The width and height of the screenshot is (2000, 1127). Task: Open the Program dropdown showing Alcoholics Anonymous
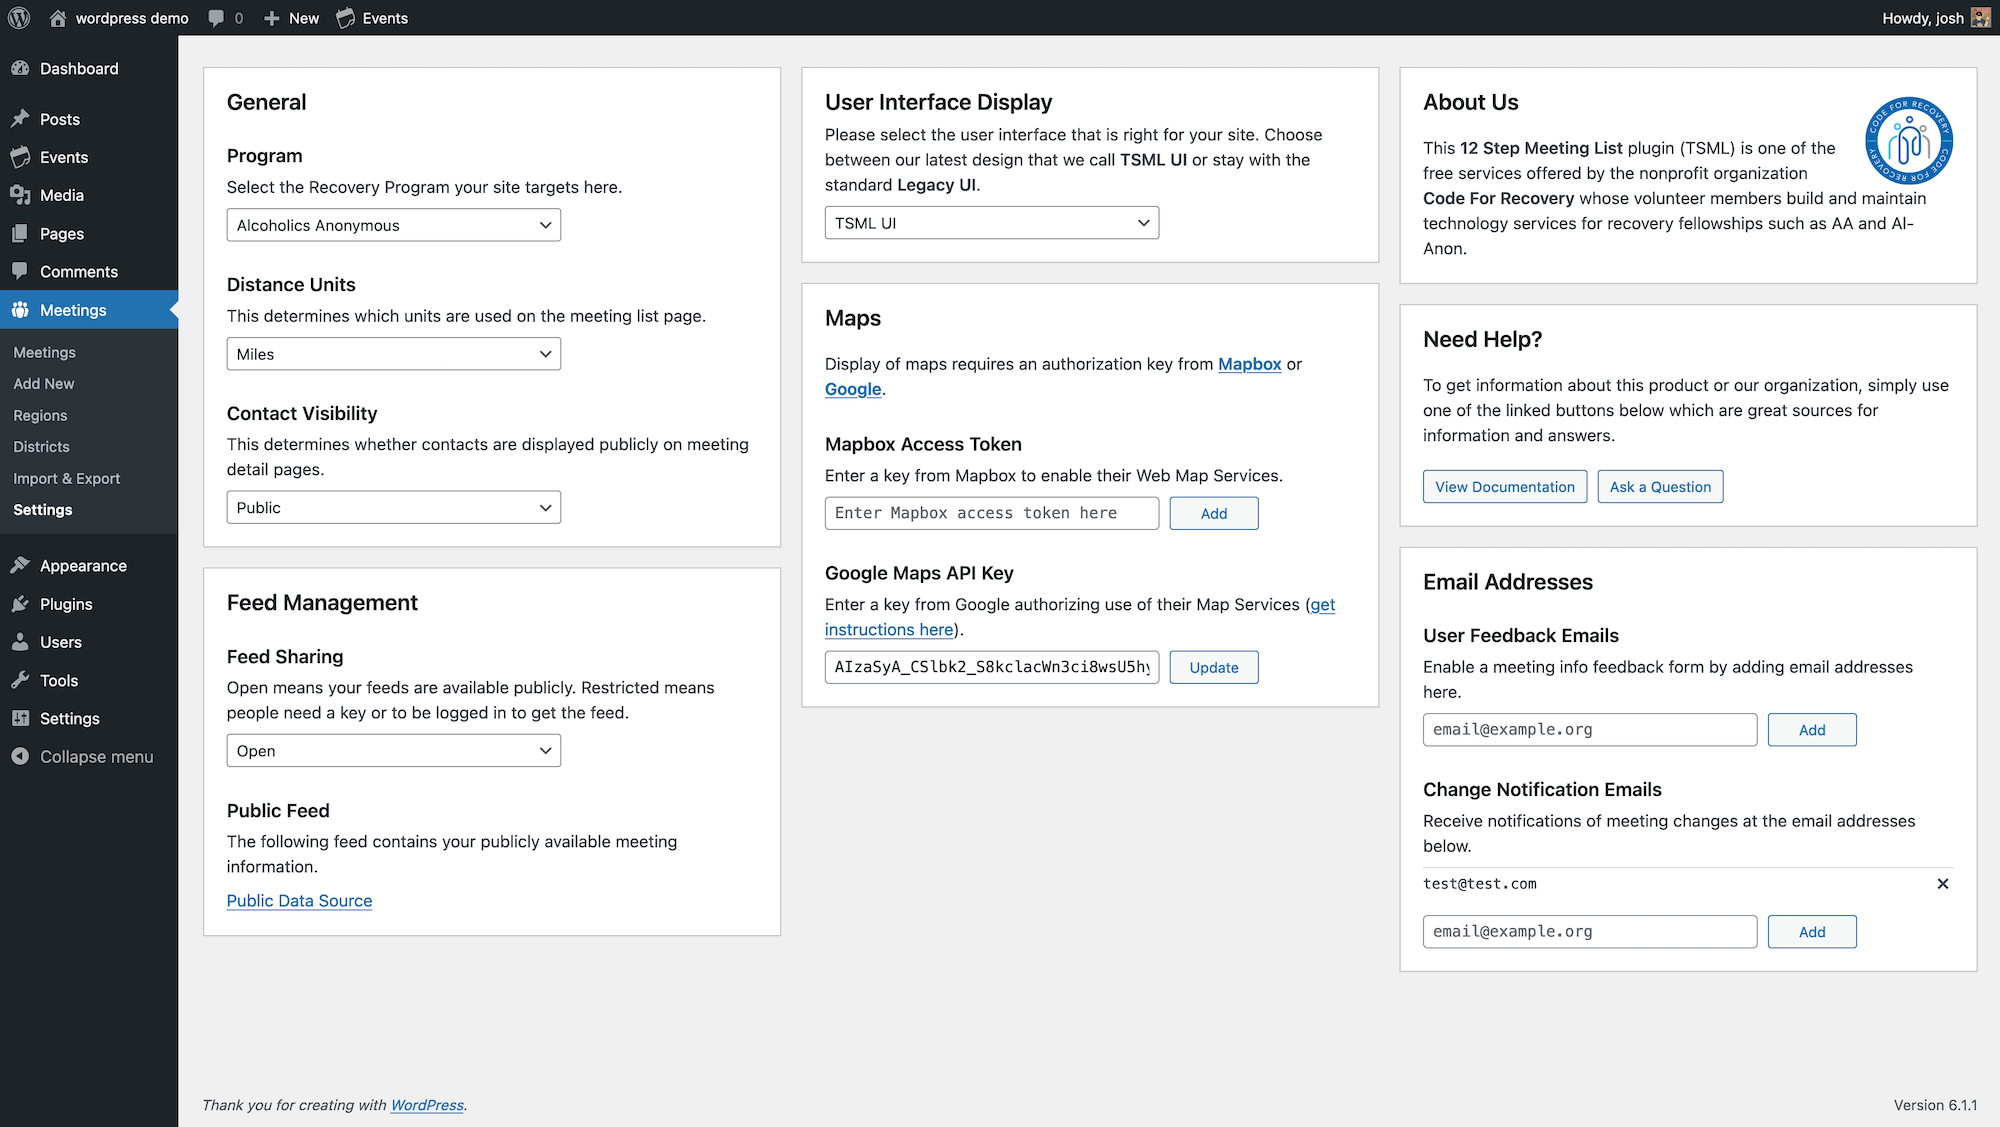click(393, 225)
